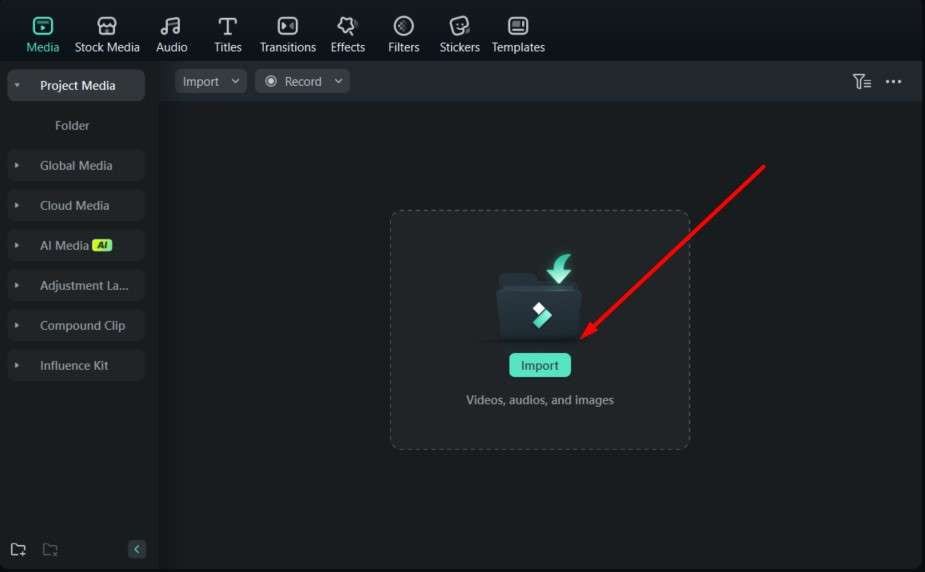Collapse the Project Media triangle

click(17, 86)
